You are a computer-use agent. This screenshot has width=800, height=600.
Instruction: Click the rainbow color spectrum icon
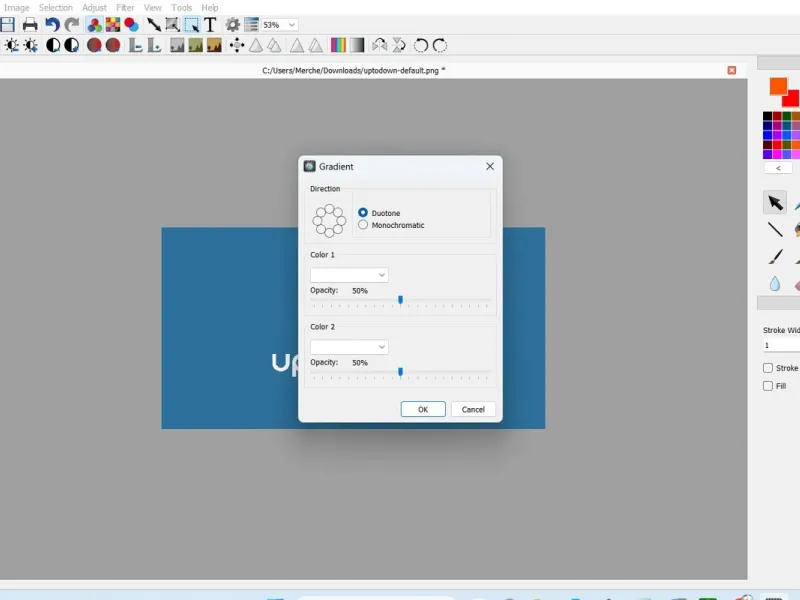pos(338,45)
